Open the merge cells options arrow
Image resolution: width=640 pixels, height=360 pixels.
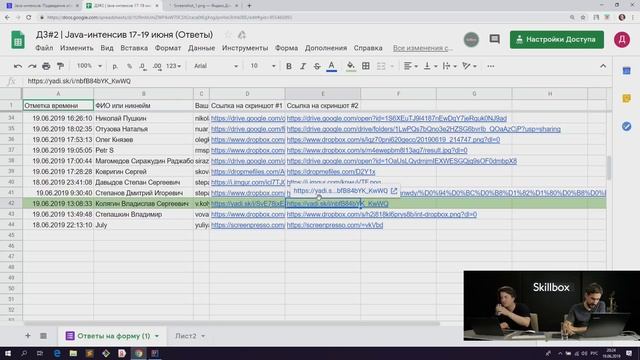tap(392, 66)
